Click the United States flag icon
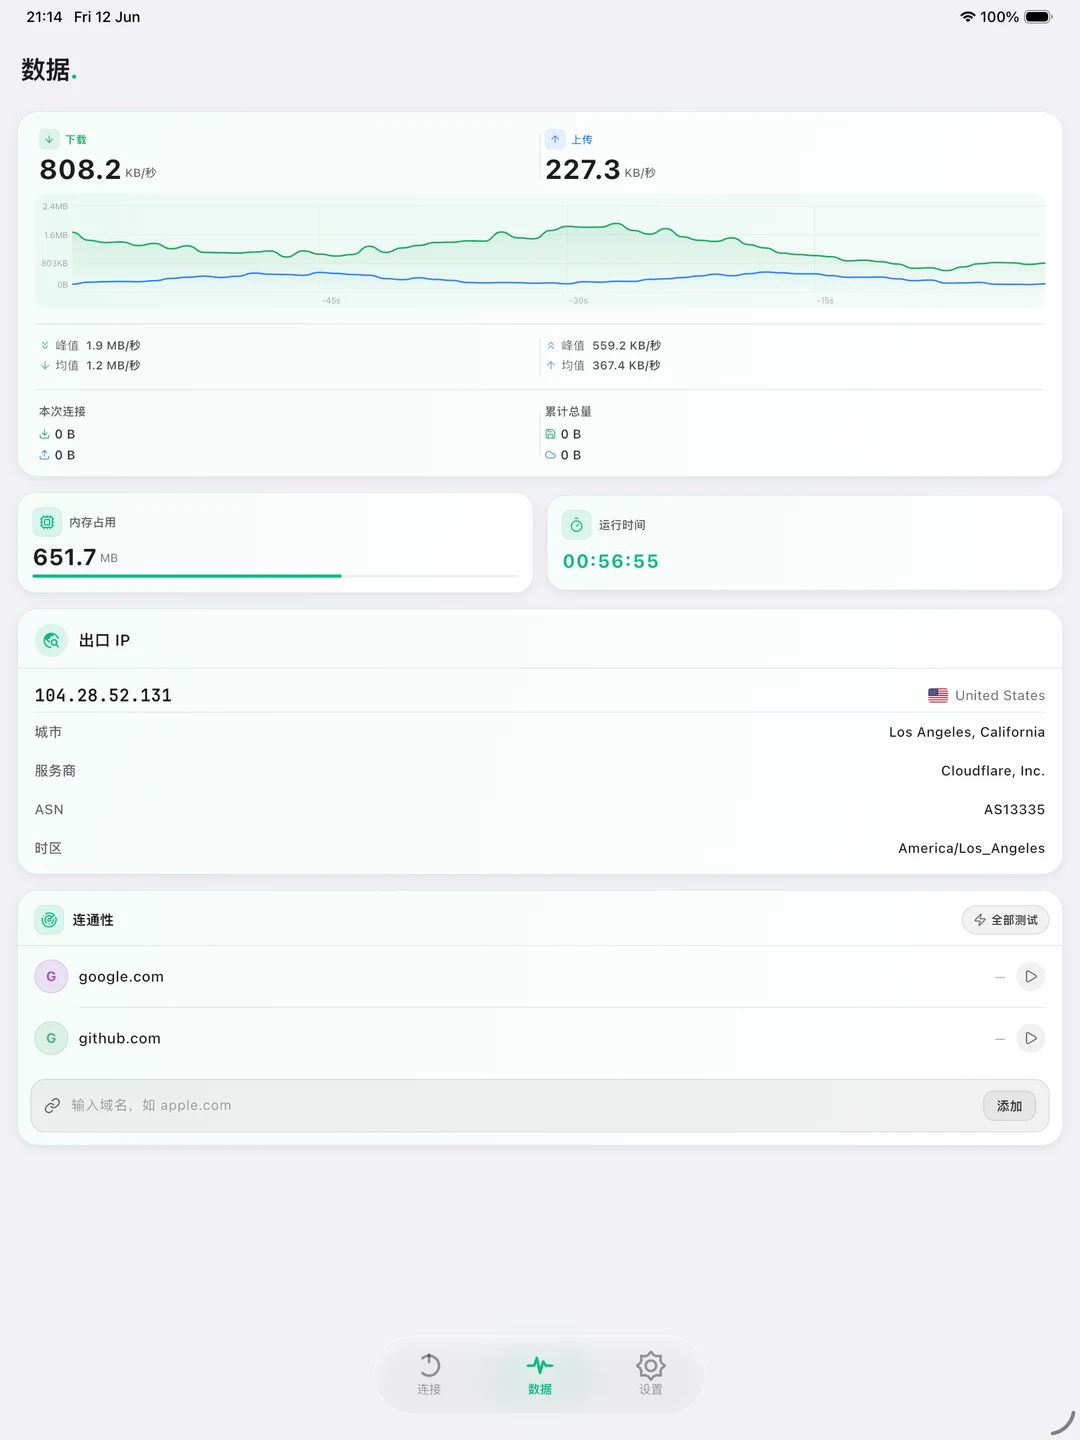This screenshot has width=1080, height=1440. pyautogui.click(x=938, y=695)
